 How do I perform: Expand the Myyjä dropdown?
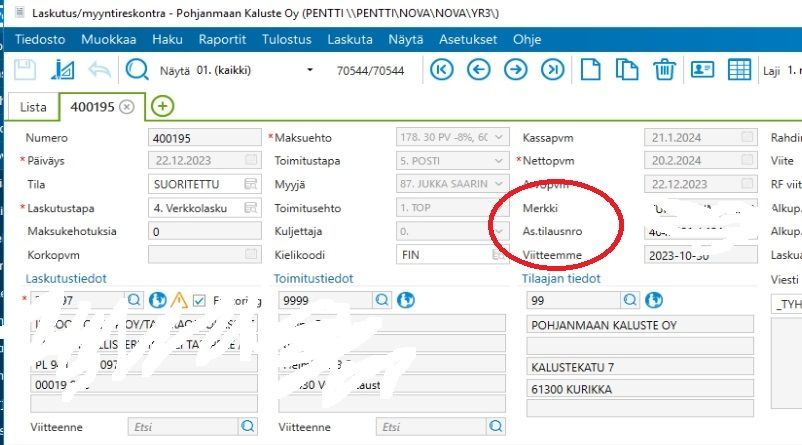tap(499, 184)
